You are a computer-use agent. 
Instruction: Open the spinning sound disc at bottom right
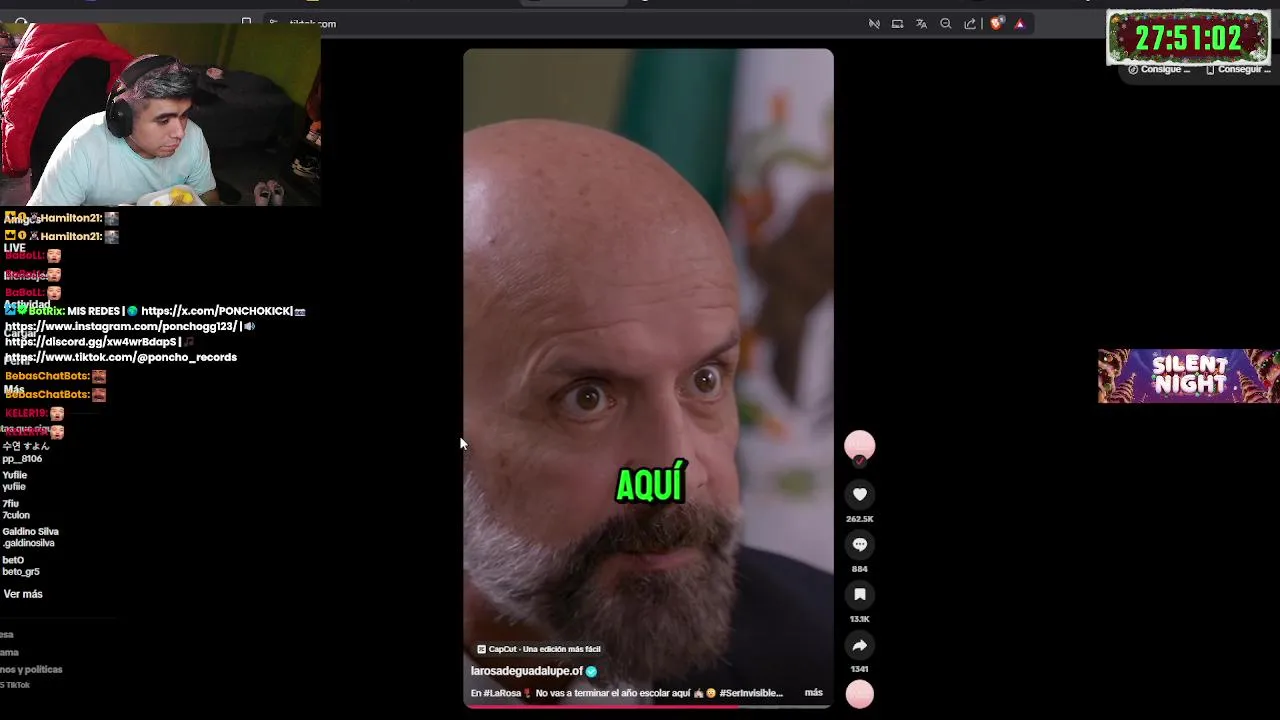tap(859, 694)
